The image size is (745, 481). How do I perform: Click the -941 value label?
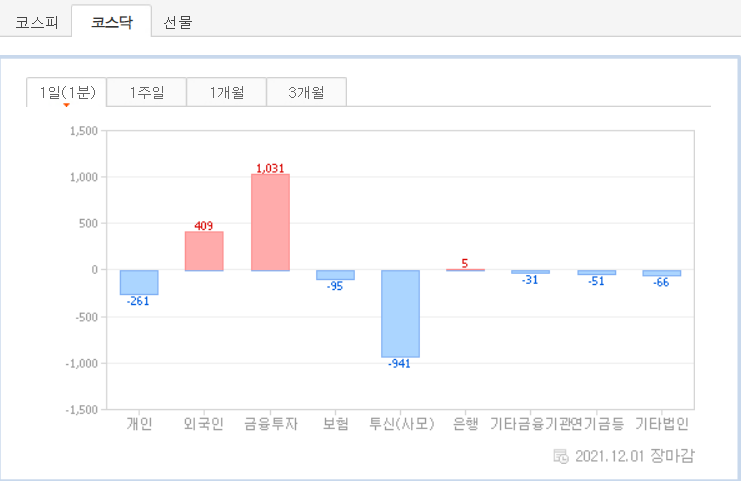click(400, 364)
